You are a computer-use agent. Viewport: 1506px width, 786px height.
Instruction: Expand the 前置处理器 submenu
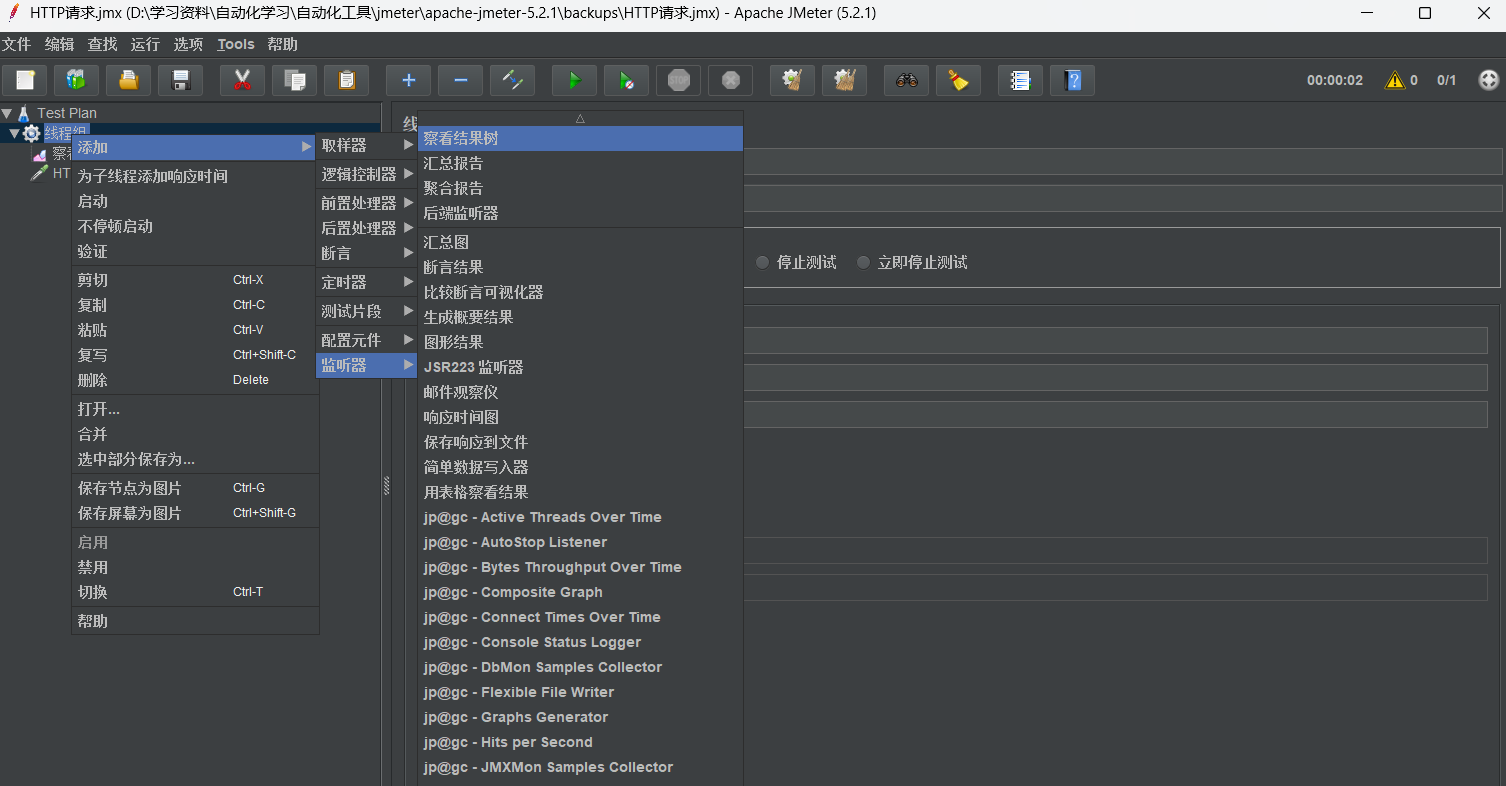pyautogui.click(x=366, y=203)
